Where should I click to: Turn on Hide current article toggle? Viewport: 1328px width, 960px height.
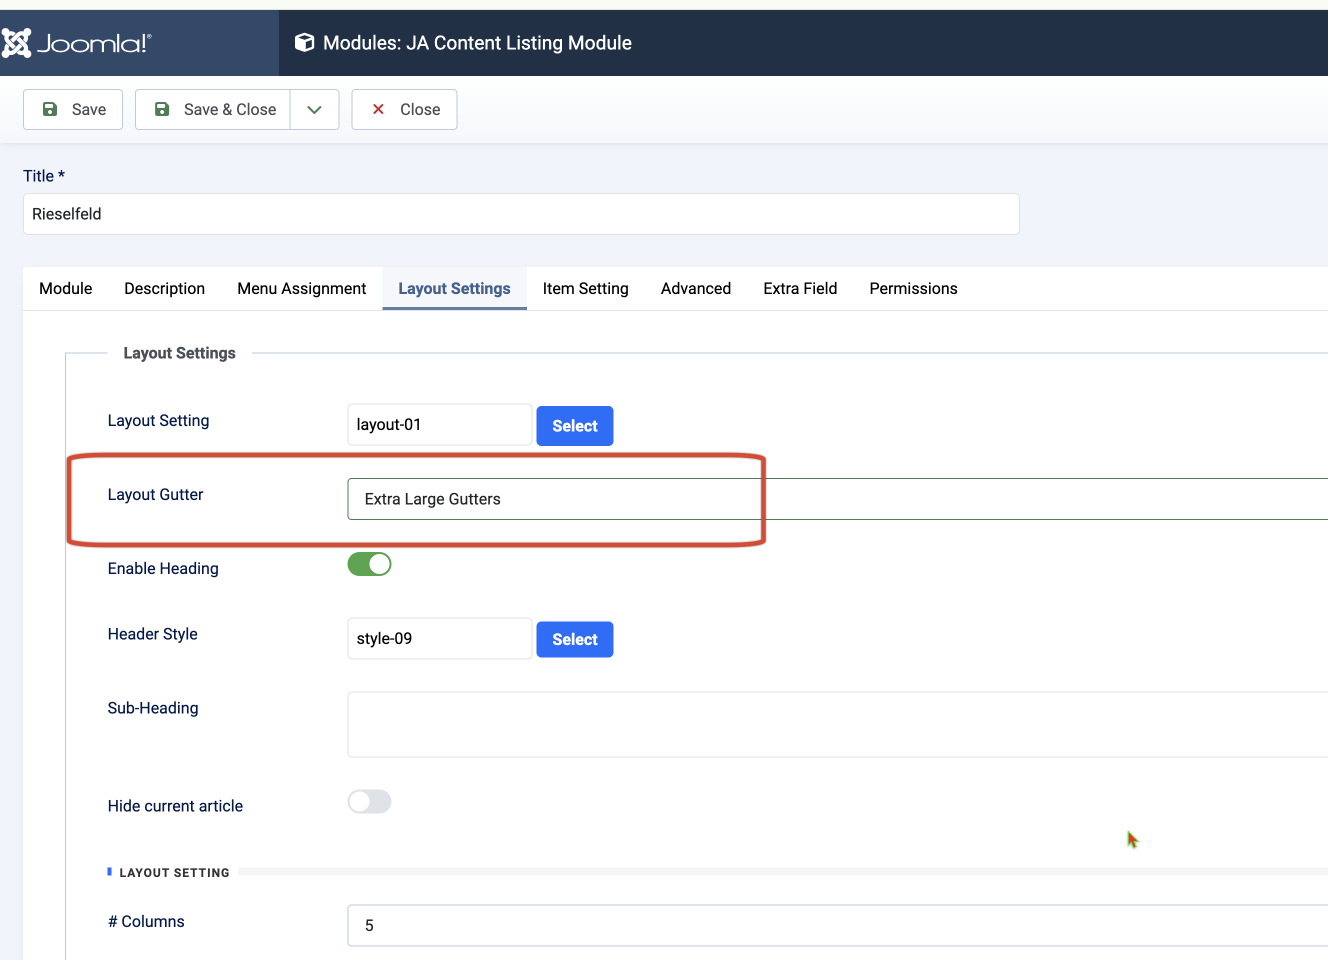(x=369, y=802)
